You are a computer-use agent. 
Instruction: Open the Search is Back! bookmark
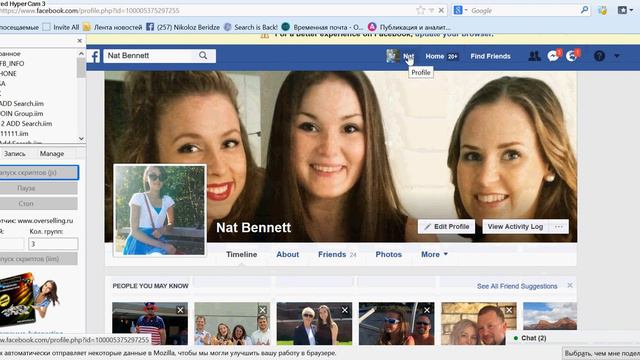coord(251,27)
